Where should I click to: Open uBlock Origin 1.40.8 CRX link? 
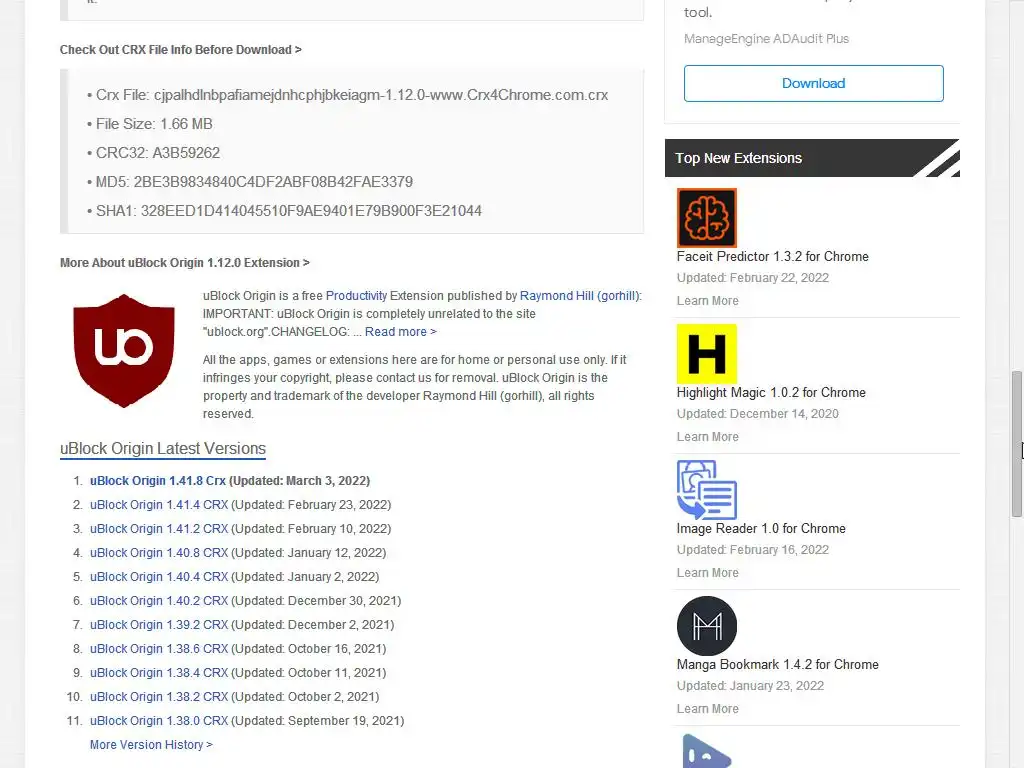[159, 553]
